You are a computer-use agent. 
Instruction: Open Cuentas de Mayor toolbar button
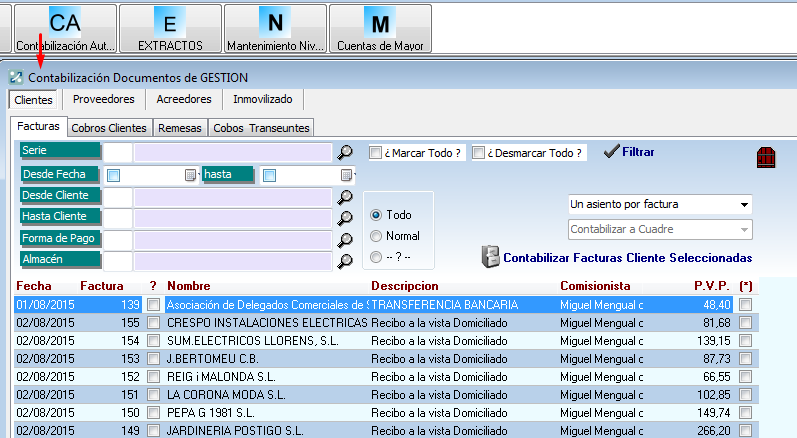380,28
